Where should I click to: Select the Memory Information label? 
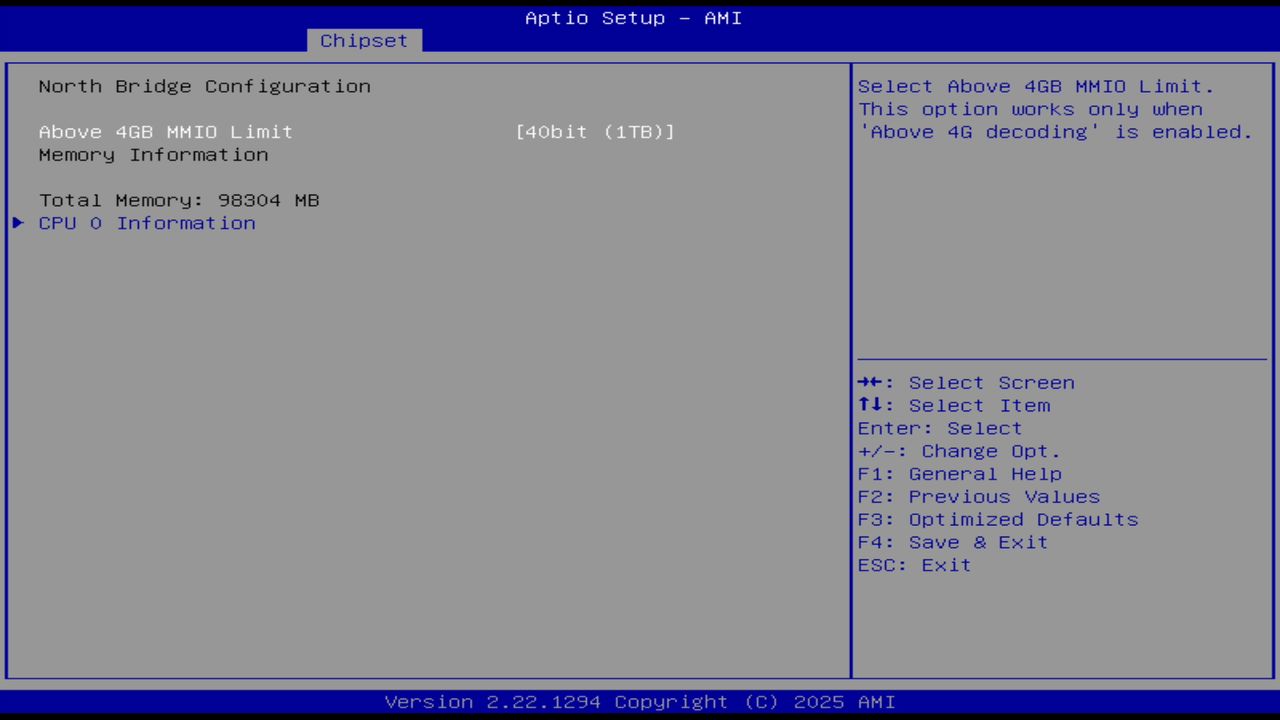tap(153, 154)
